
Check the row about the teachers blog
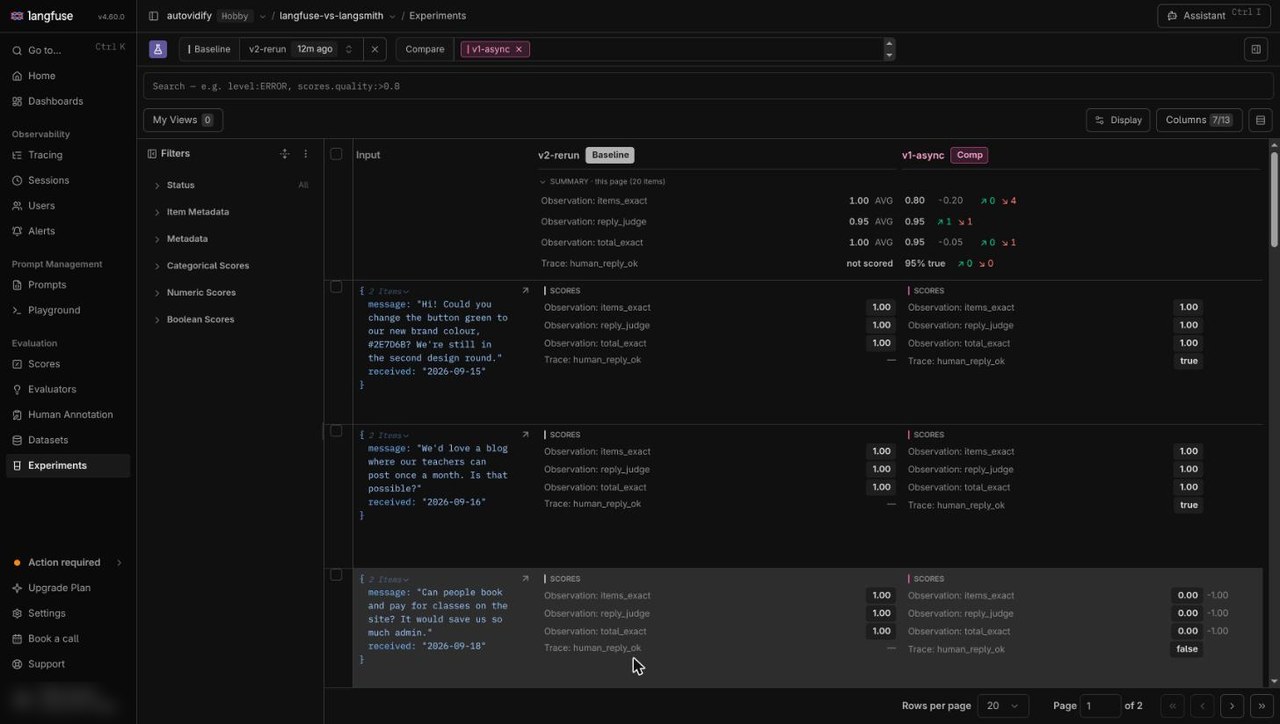point(336,431)
